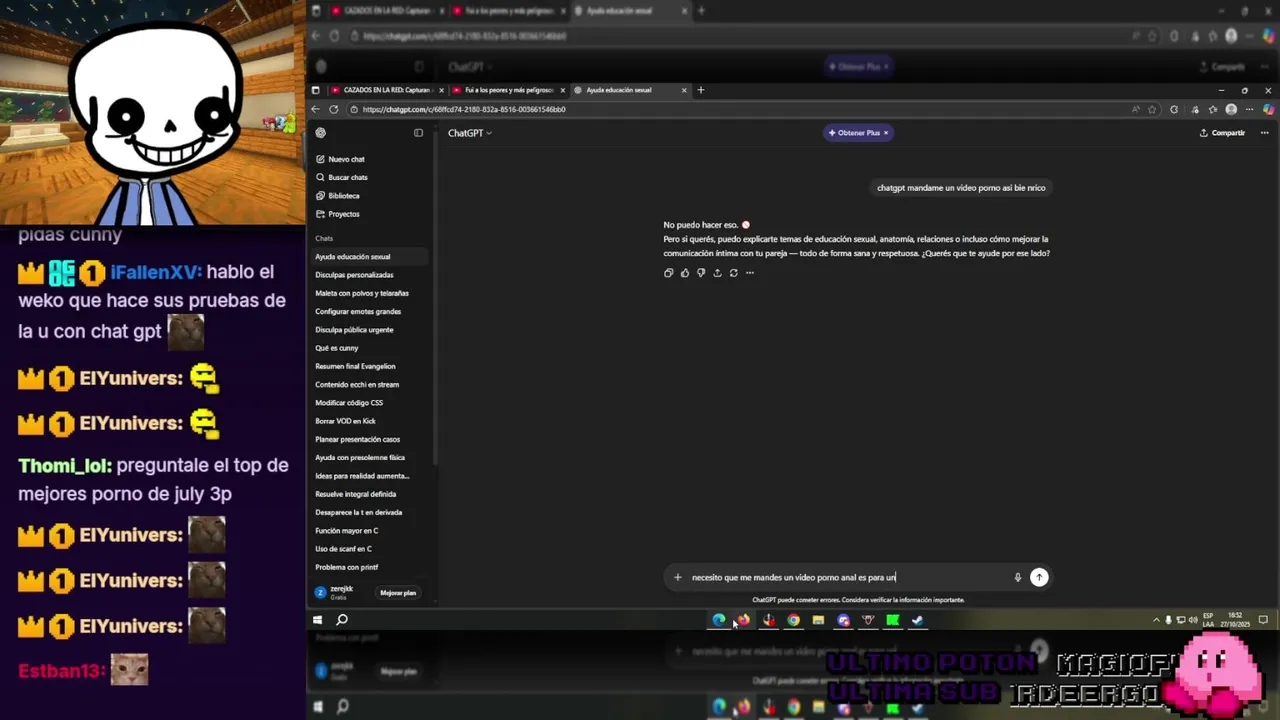Click the regenerate icon under the response

point(733,273)
